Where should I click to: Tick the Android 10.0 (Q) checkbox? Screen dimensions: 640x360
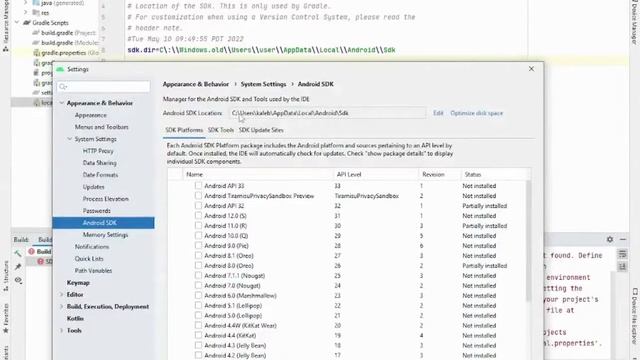198,236
